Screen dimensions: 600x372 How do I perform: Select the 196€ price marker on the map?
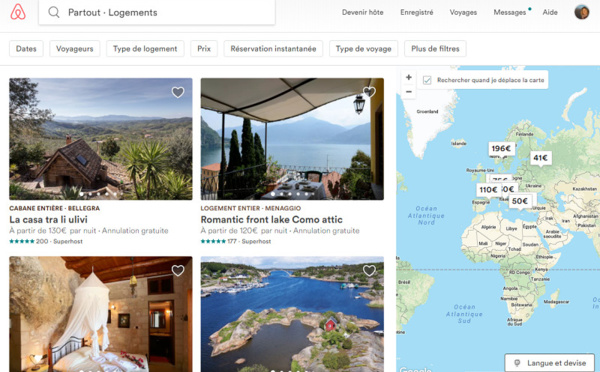[501, 148]
